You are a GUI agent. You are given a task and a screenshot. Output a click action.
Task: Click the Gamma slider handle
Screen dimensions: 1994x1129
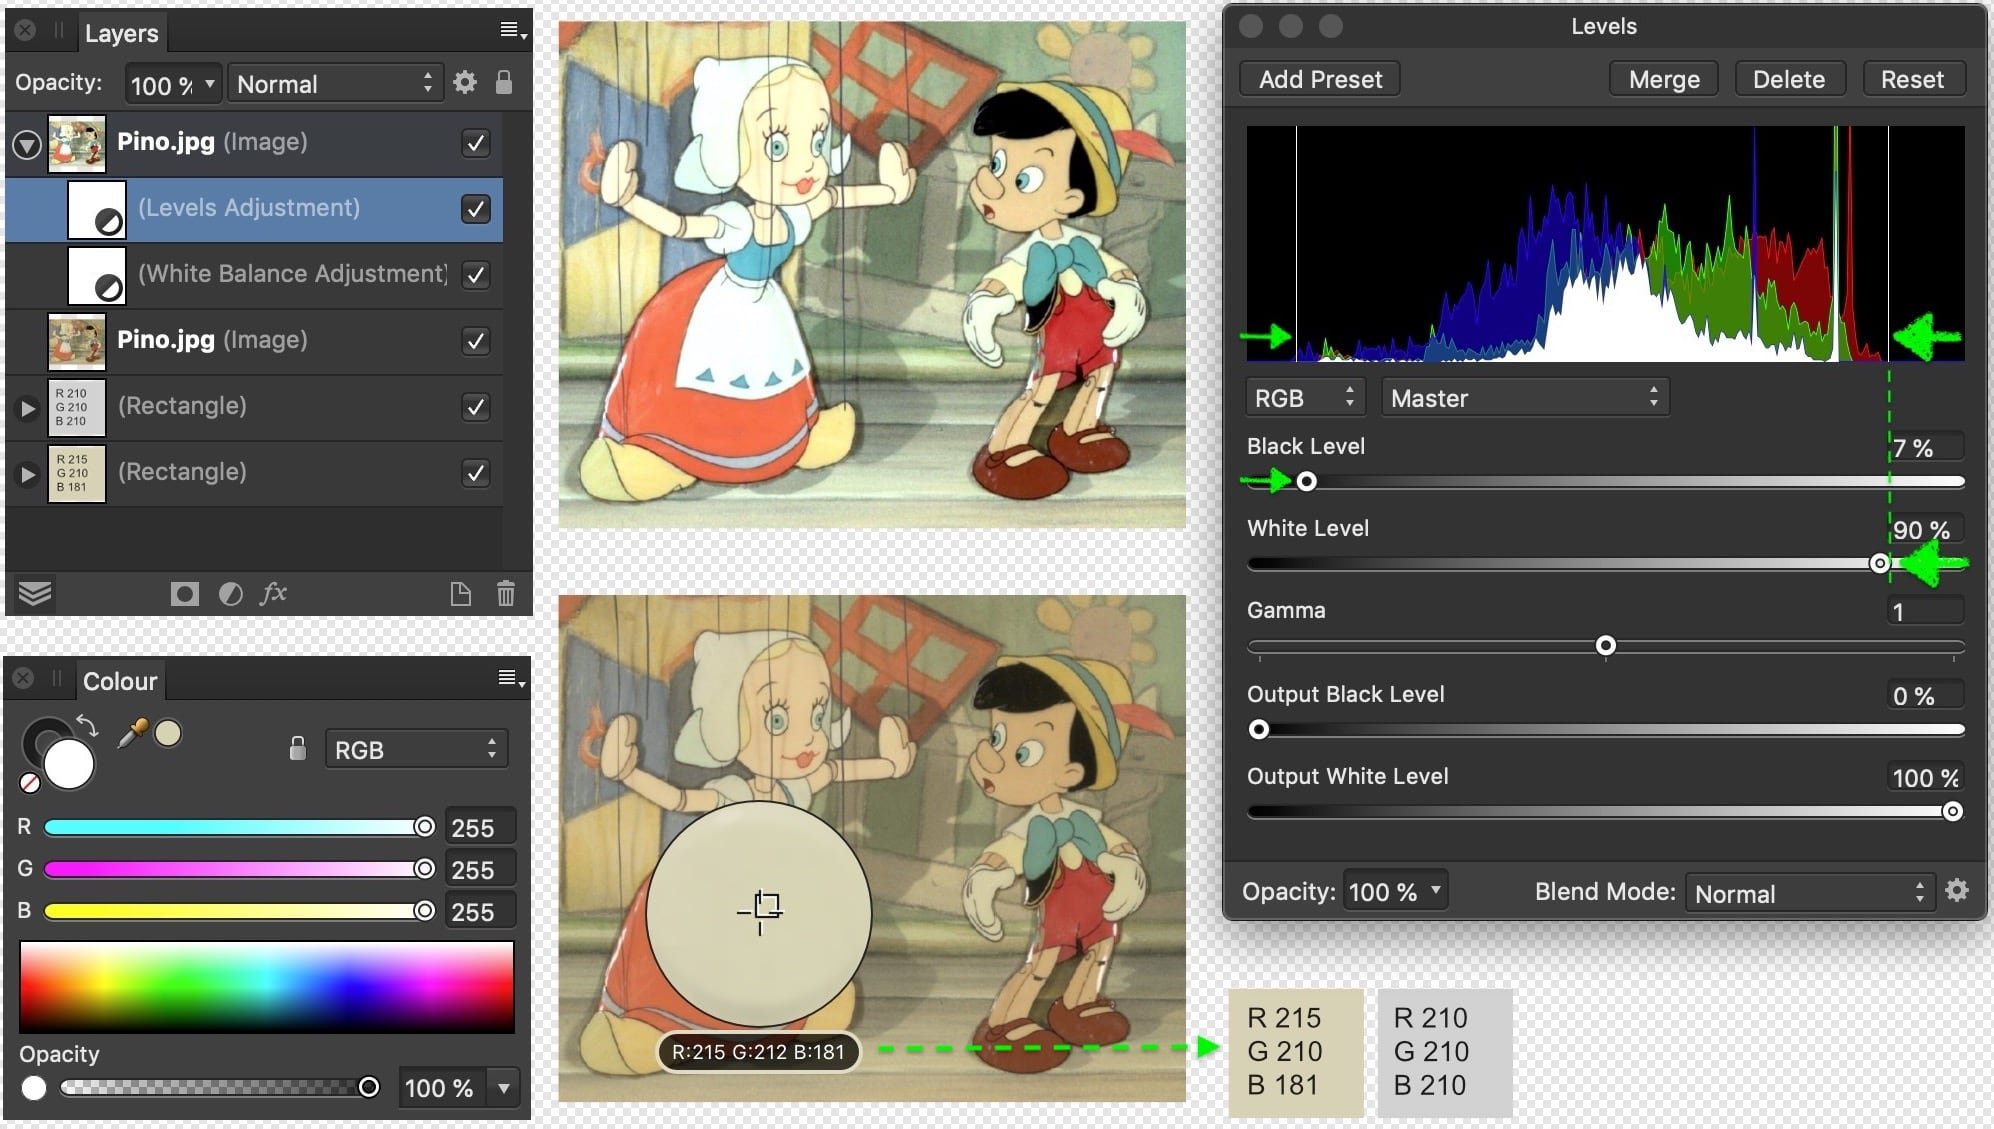click(x=1606, y=646)
